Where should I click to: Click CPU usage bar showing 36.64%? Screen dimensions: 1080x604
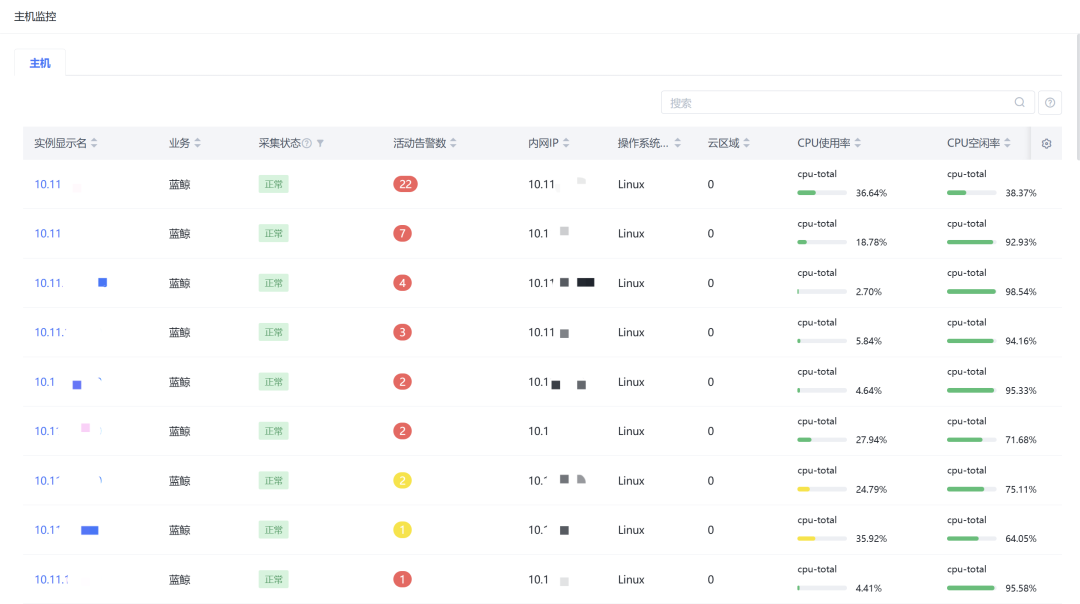pyautogui.click(x=822, y=193)
